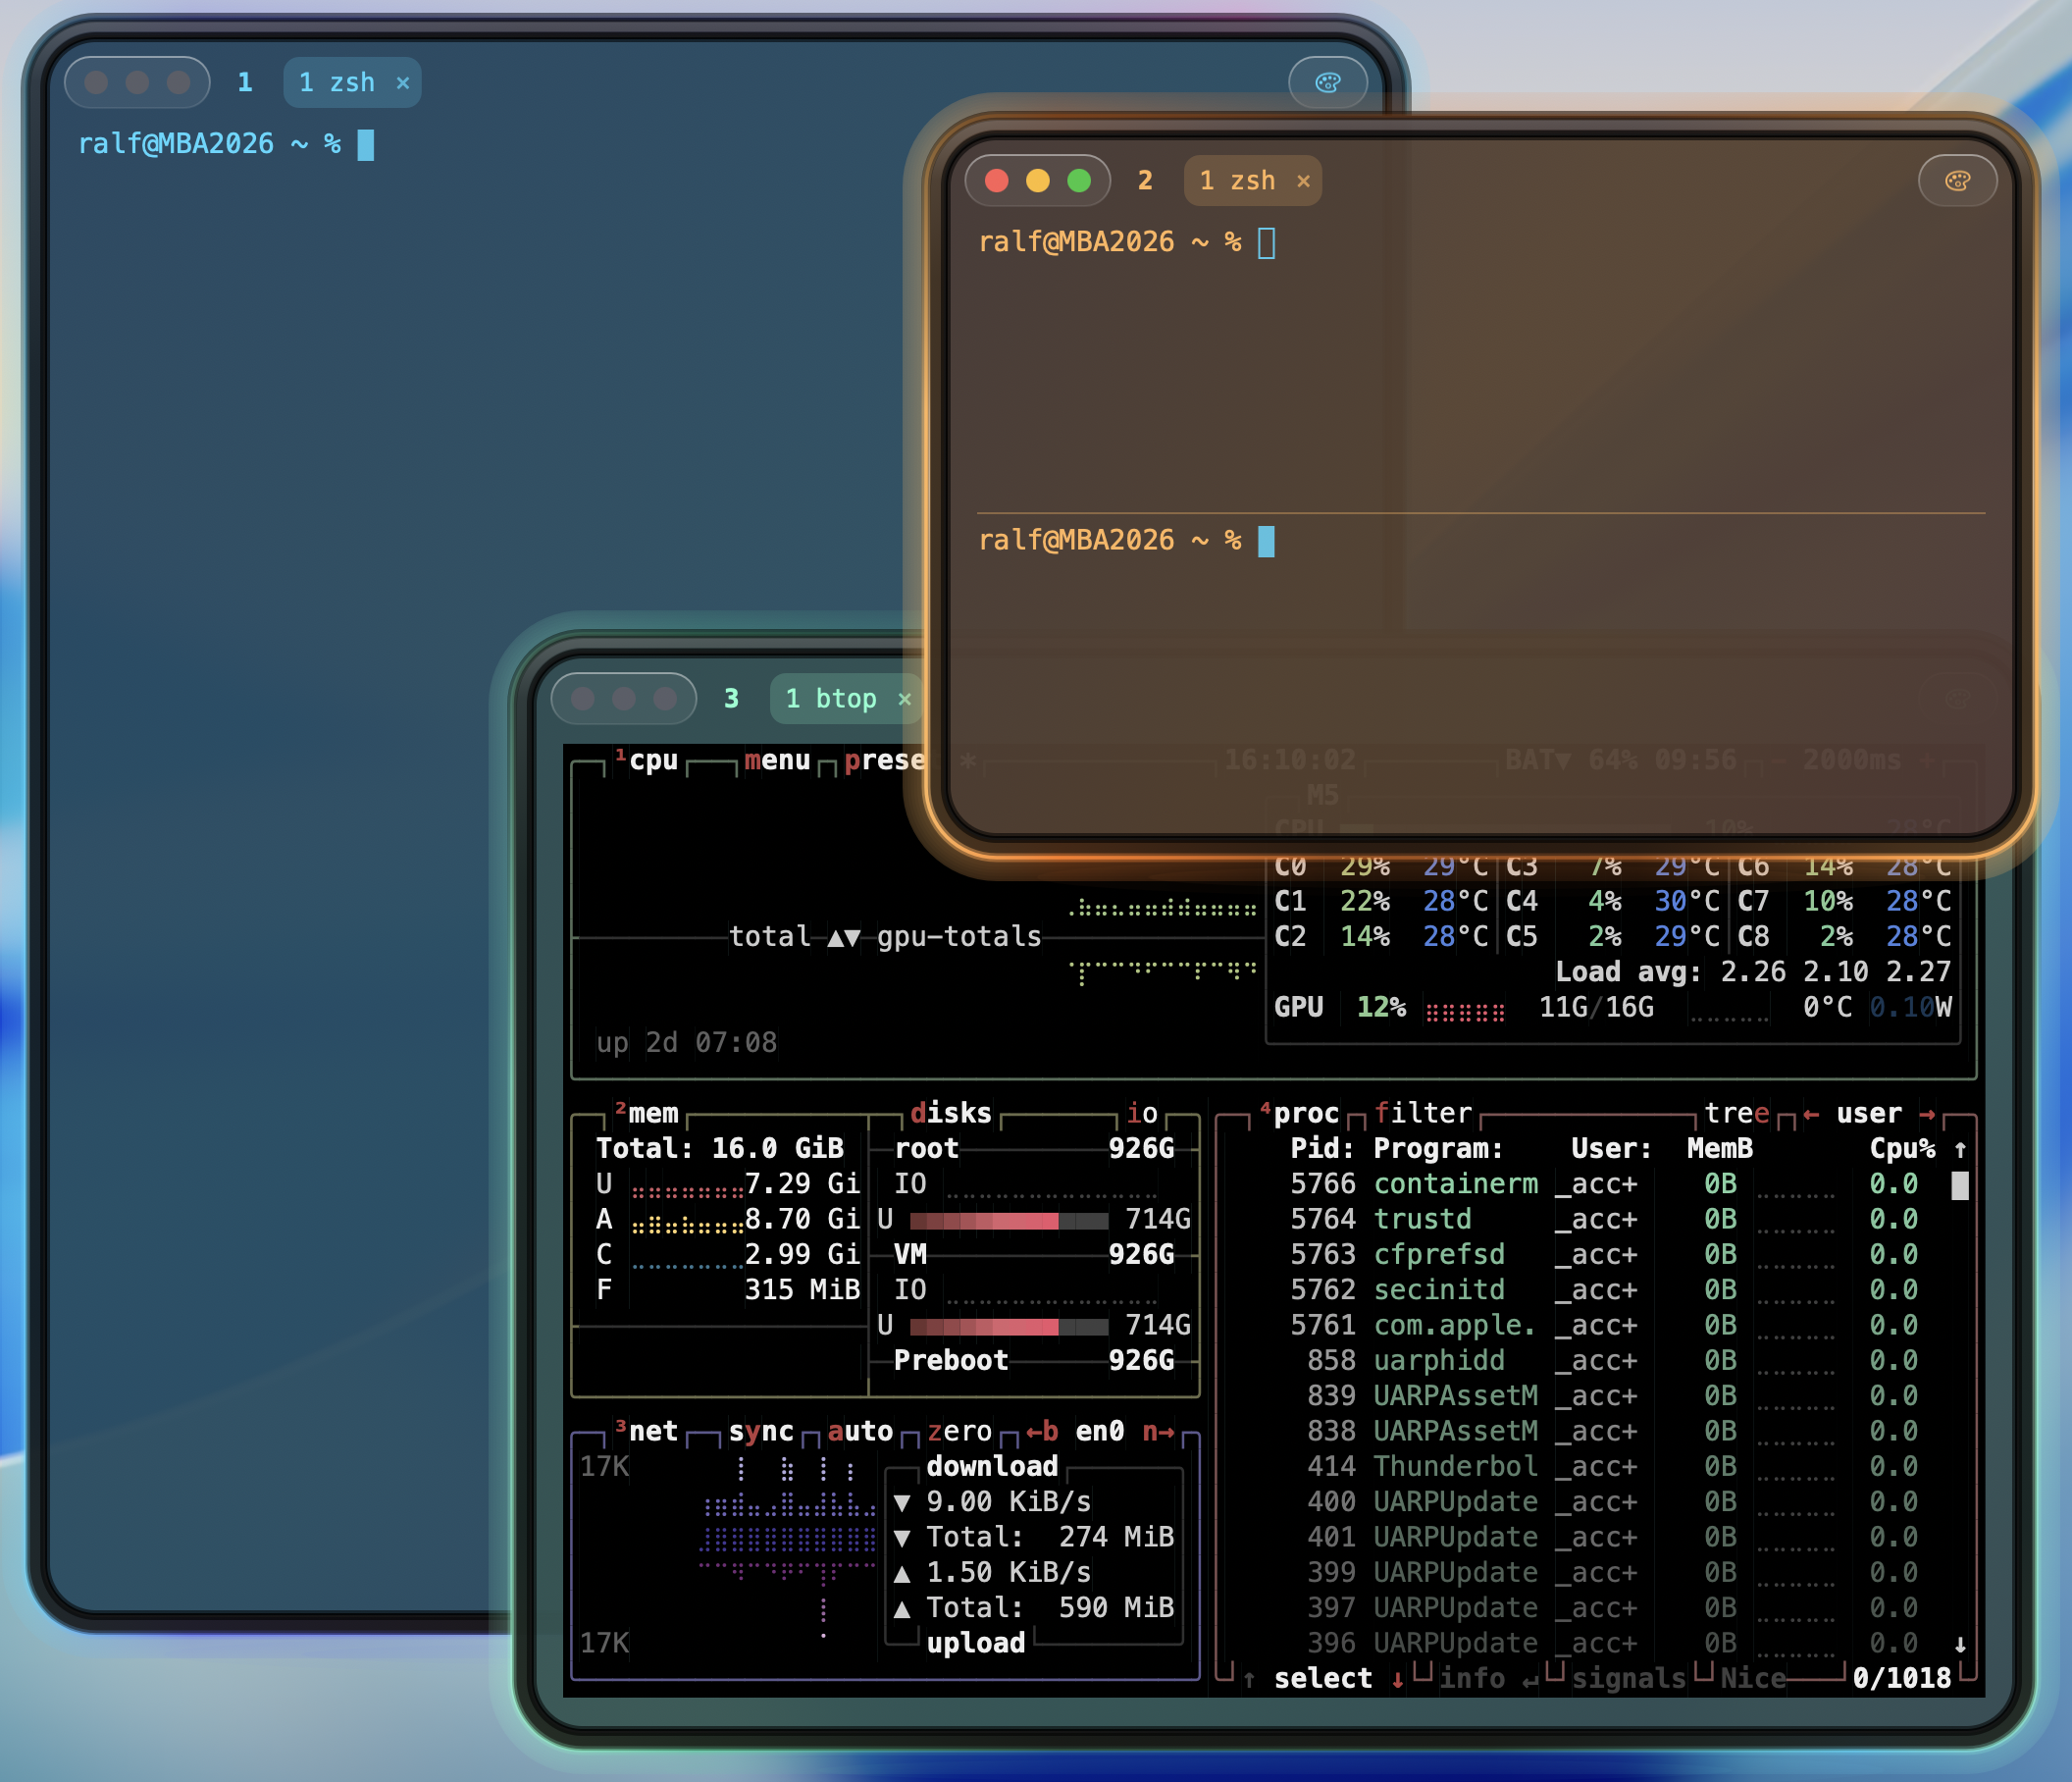Select the '1 zsh' tab in window 2
Image resolution: width=2072 pixels, height=1782 pixels.
tap(1252, 180)
